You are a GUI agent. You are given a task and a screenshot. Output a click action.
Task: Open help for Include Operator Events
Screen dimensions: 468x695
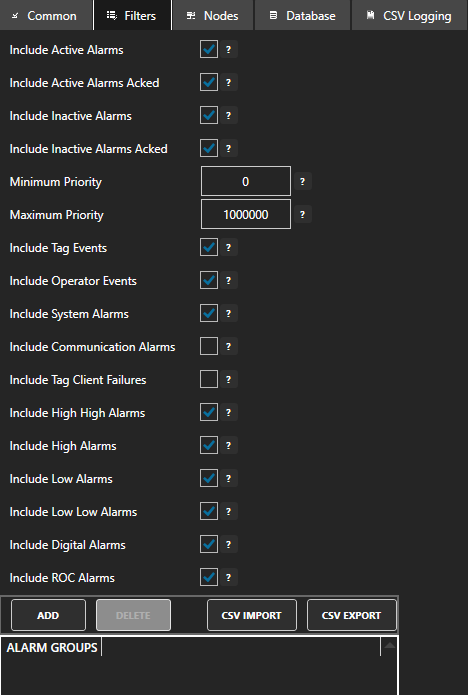click(228, 281)
